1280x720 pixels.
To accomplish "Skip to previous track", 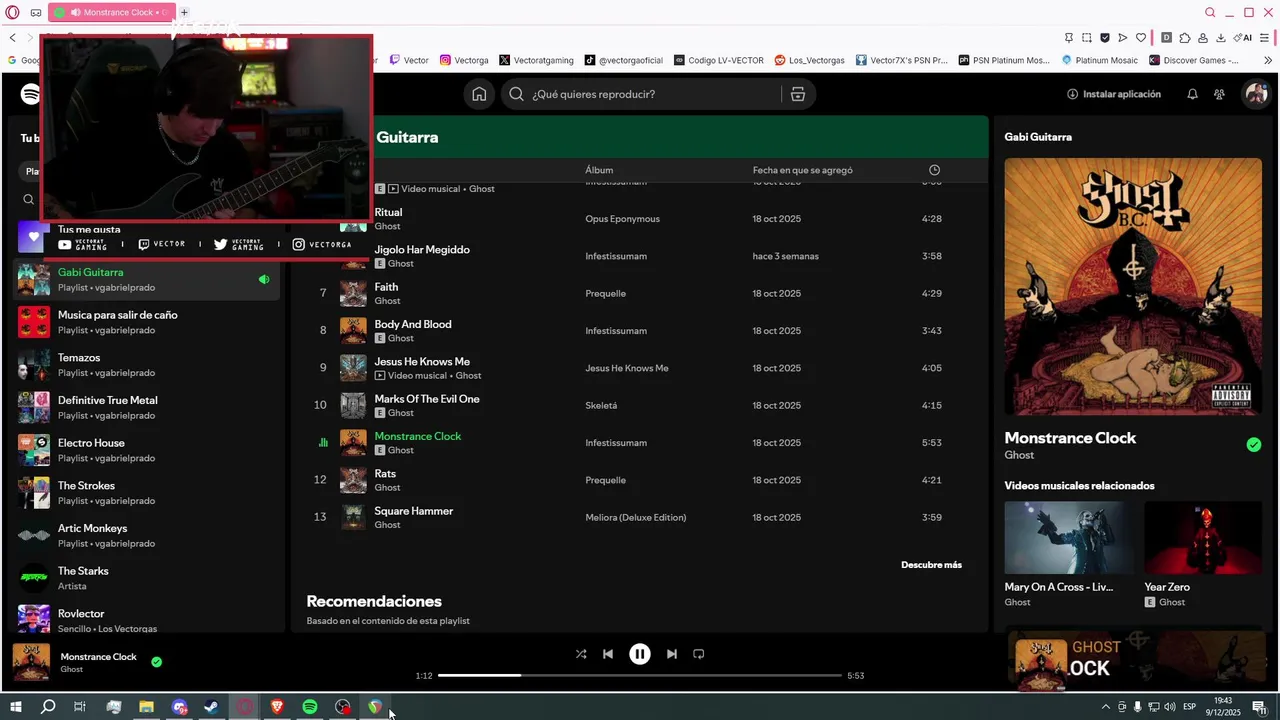I will coord(608,654).
